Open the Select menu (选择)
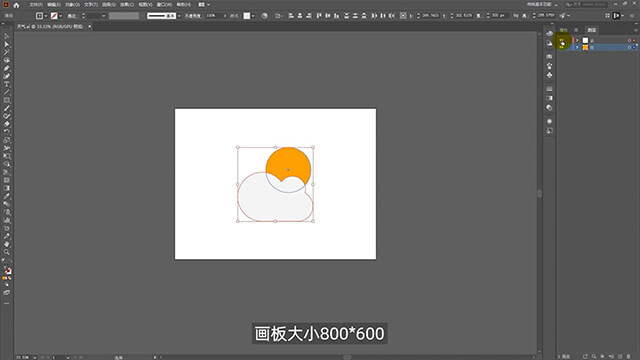Image resolution: width=640 pixels, height=360 pixels. coord(109,4)
